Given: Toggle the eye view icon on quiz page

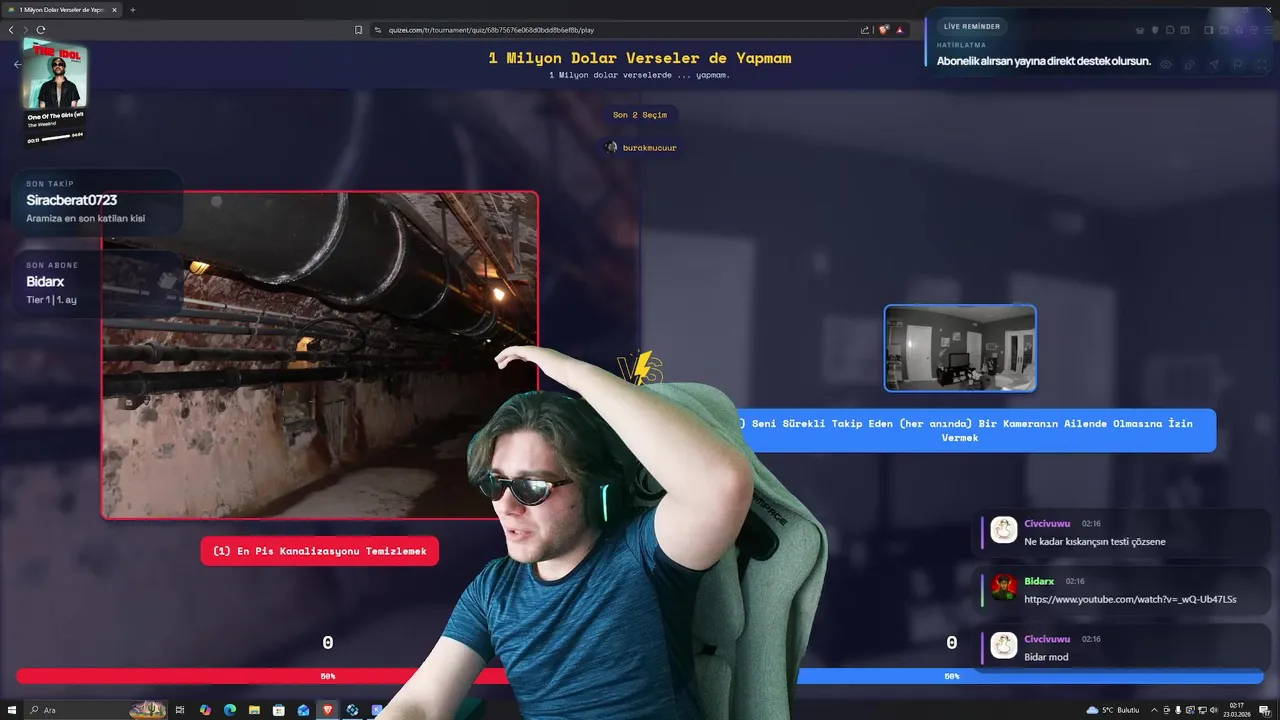Looking at the screenshot, I should click(x=1165, y=64).
